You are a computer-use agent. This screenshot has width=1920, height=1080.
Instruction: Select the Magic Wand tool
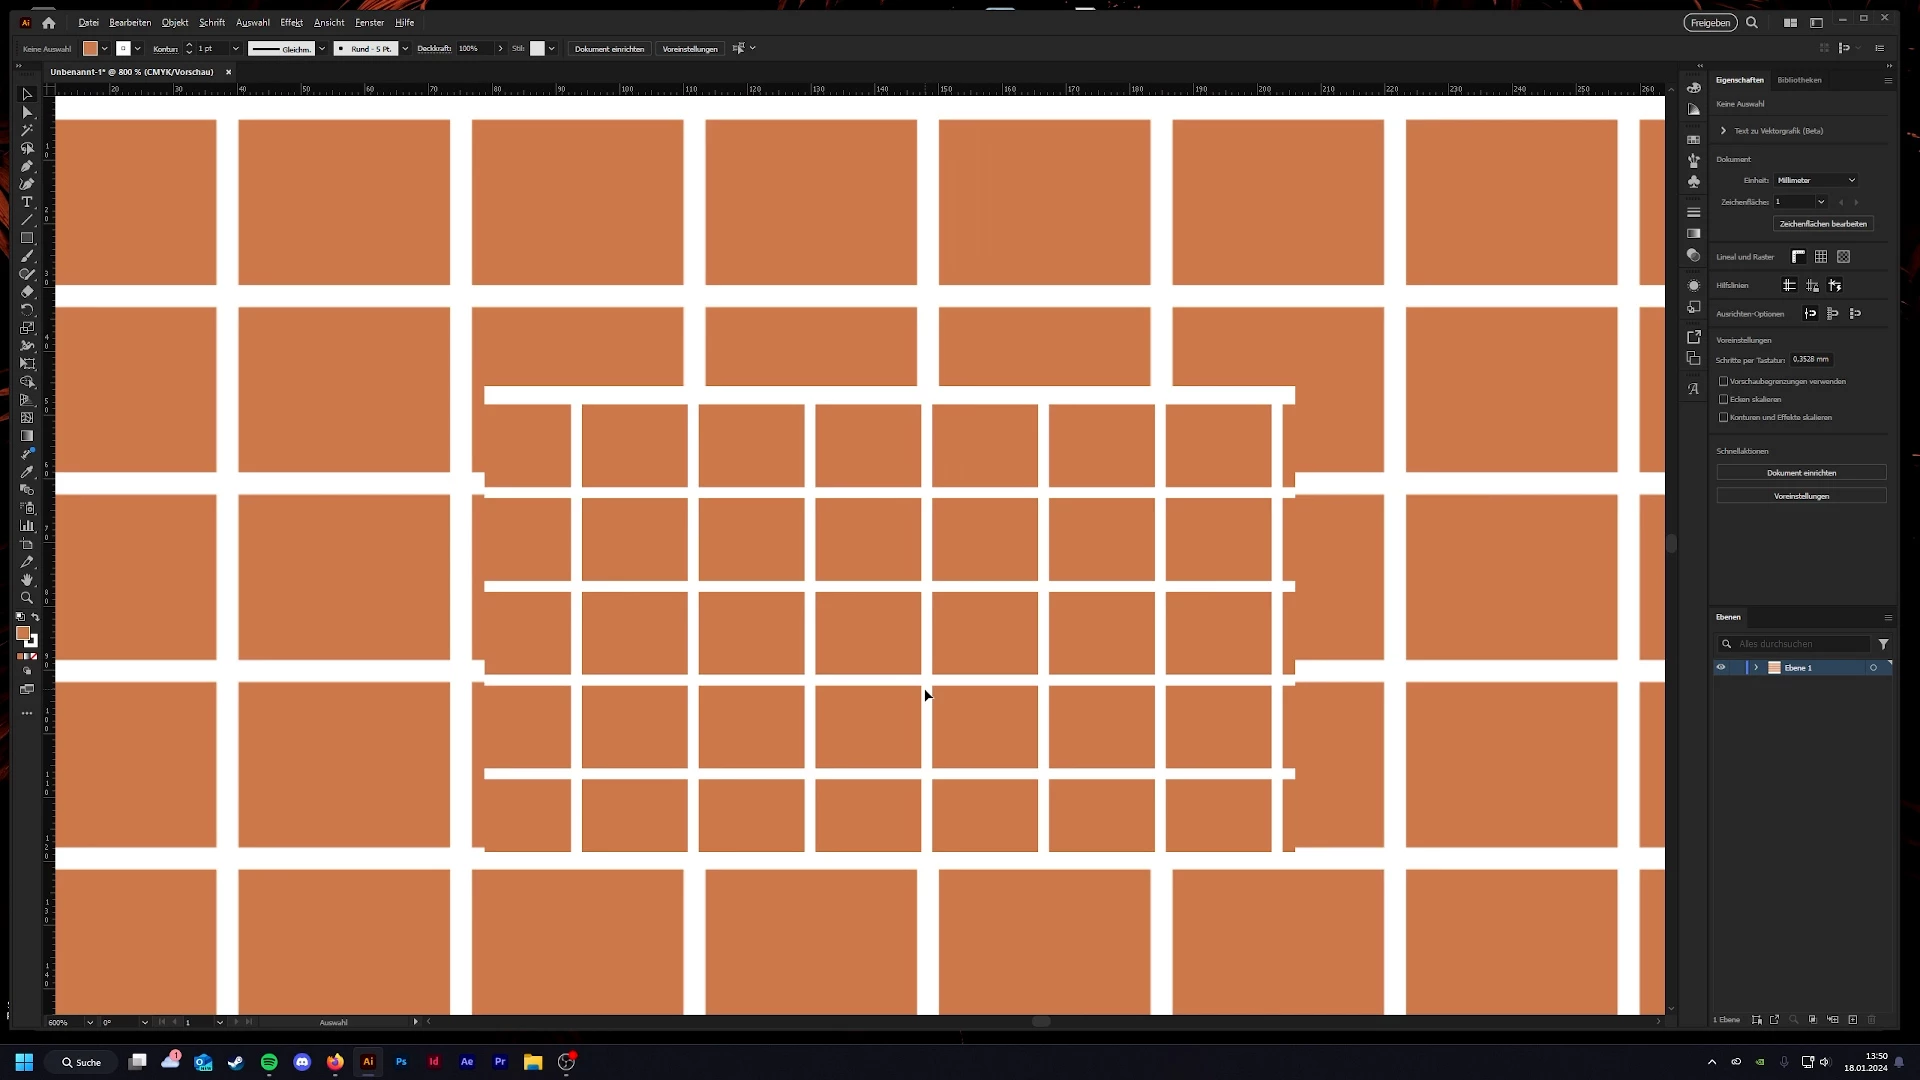pyautogui.click(x=27, y=130)
